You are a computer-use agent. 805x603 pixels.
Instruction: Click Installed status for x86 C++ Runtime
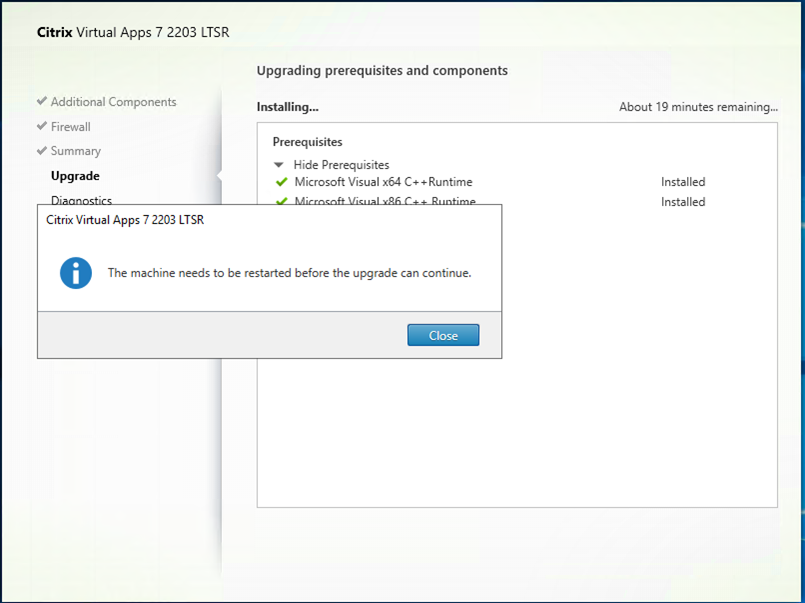pos(683,202)
